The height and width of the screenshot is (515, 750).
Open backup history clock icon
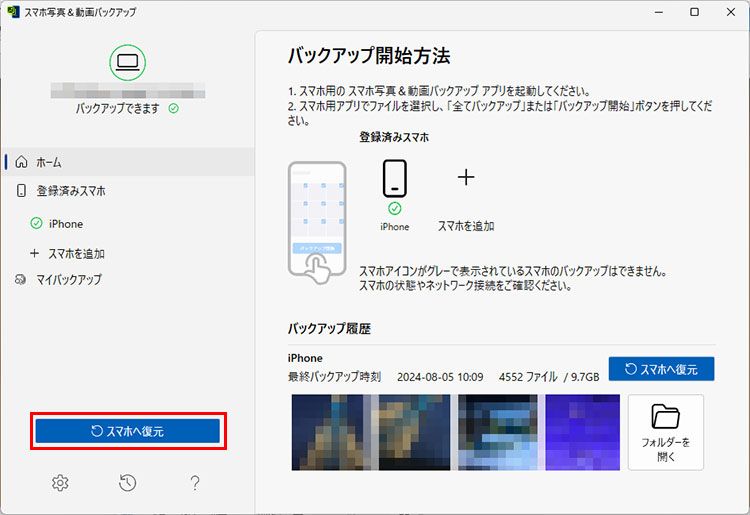(127, 484)
